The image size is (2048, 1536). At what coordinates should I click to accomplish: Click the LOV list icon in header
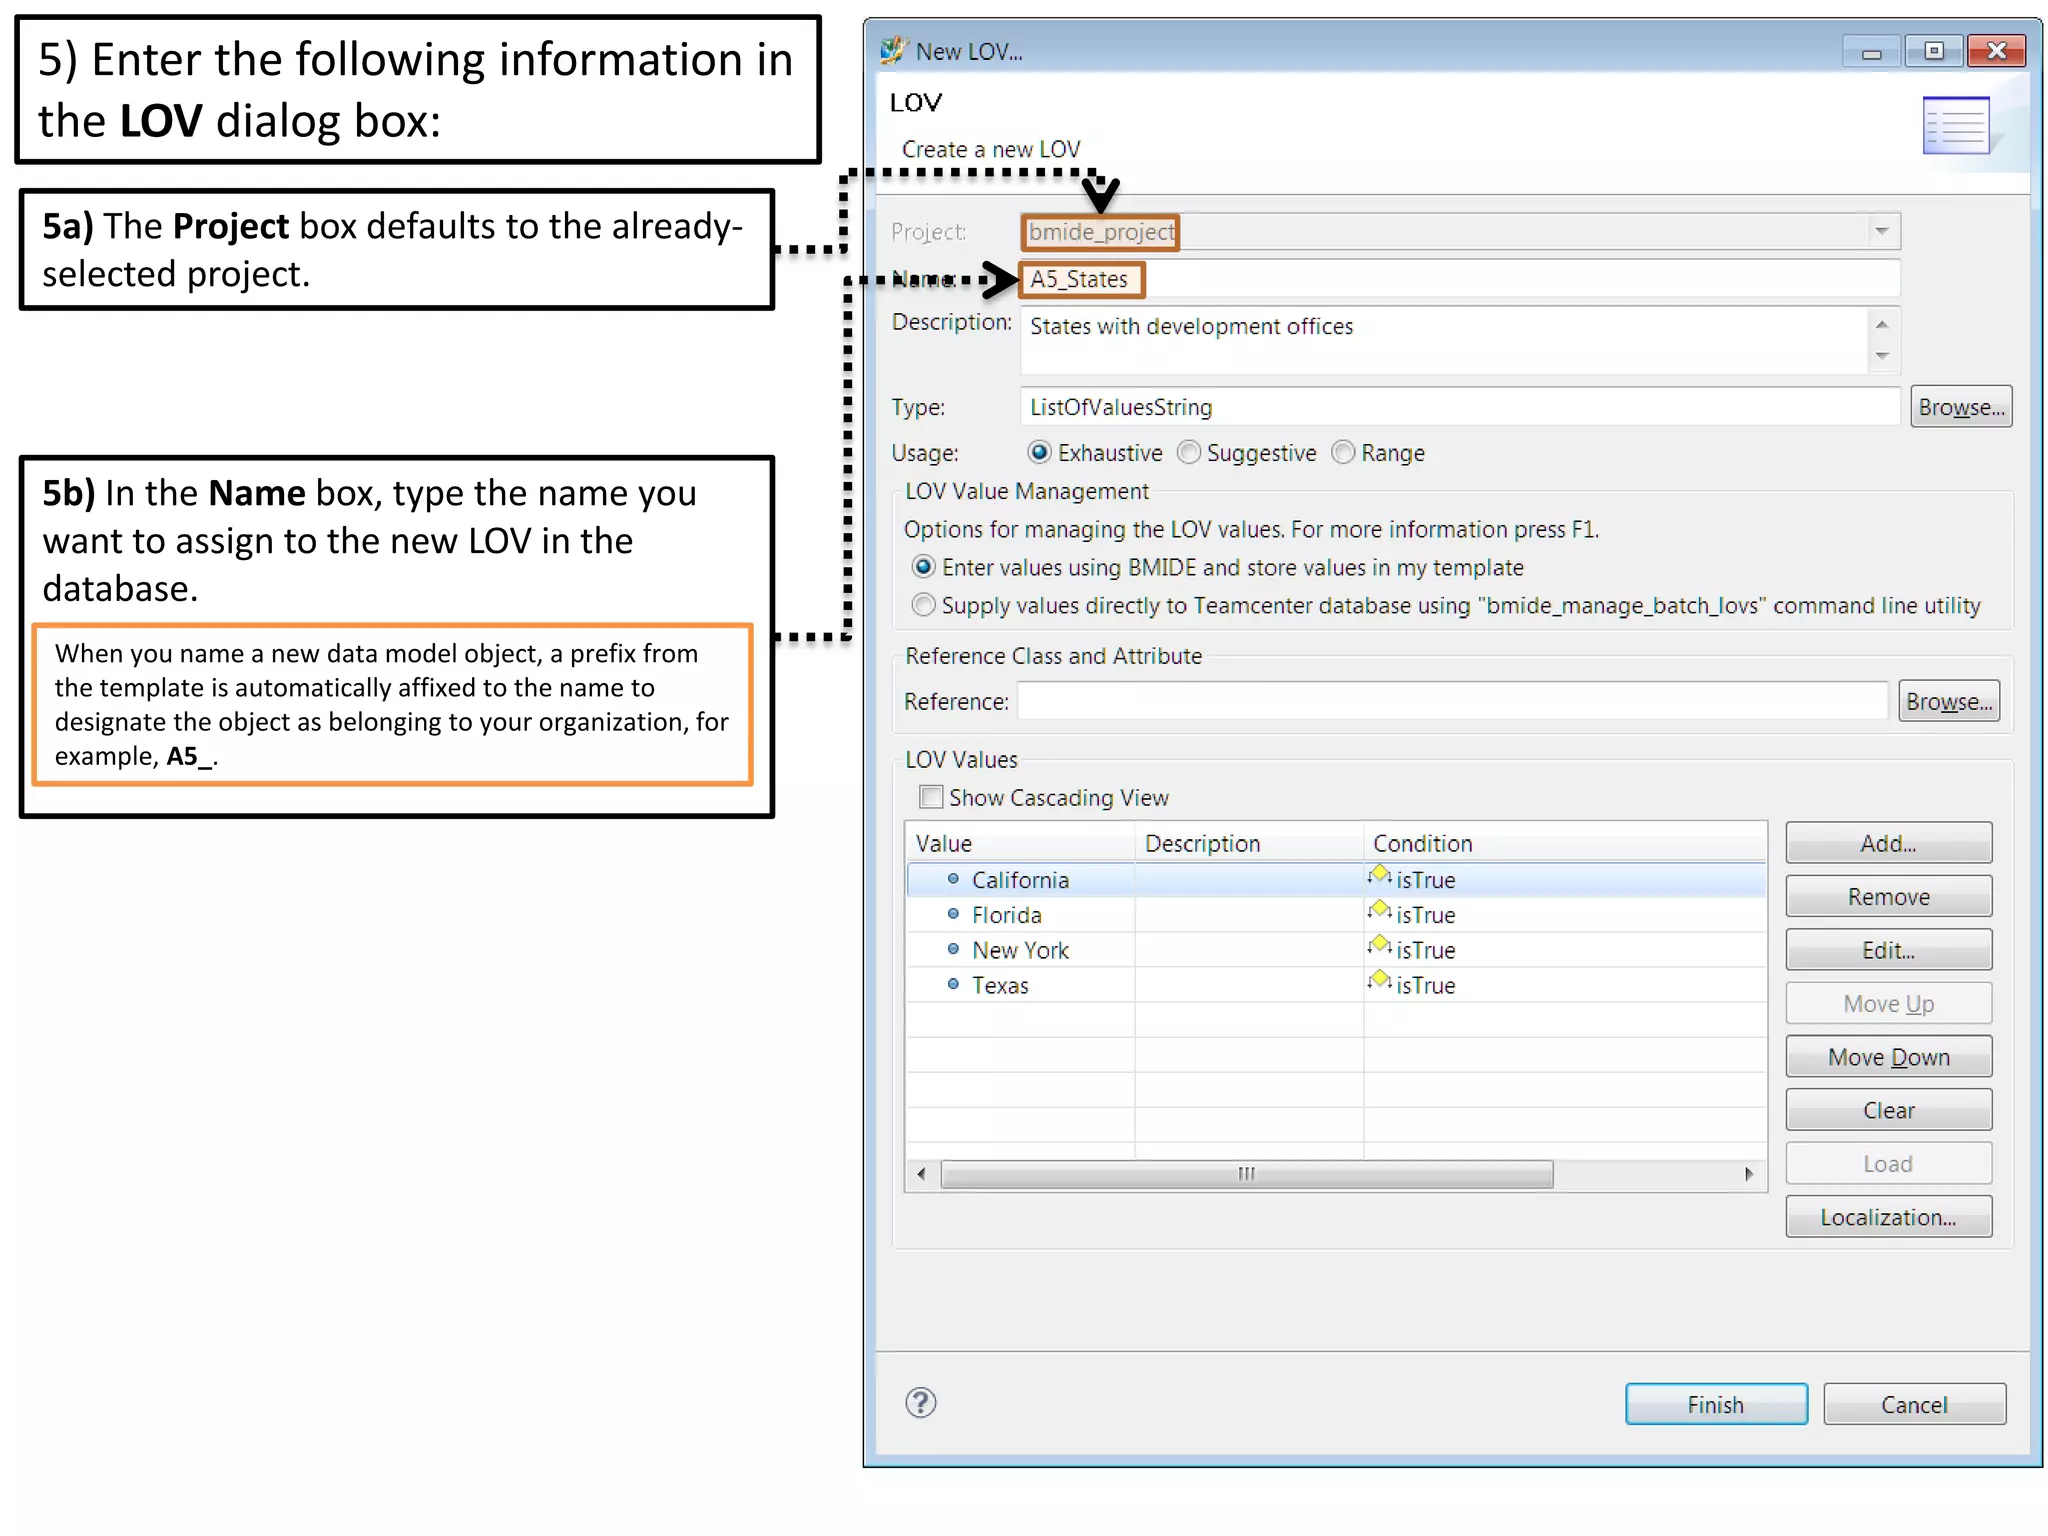pos(1955,126)
